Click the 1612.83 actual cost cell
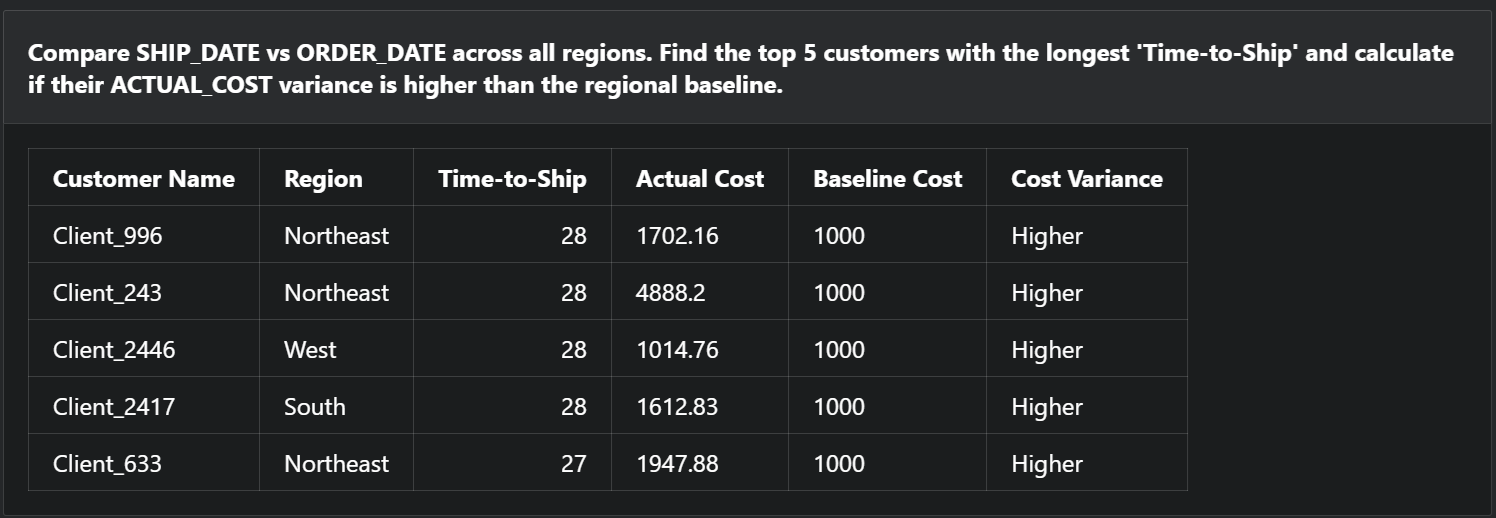This screenshot has height=518, width=1496. tap(677, 407)
